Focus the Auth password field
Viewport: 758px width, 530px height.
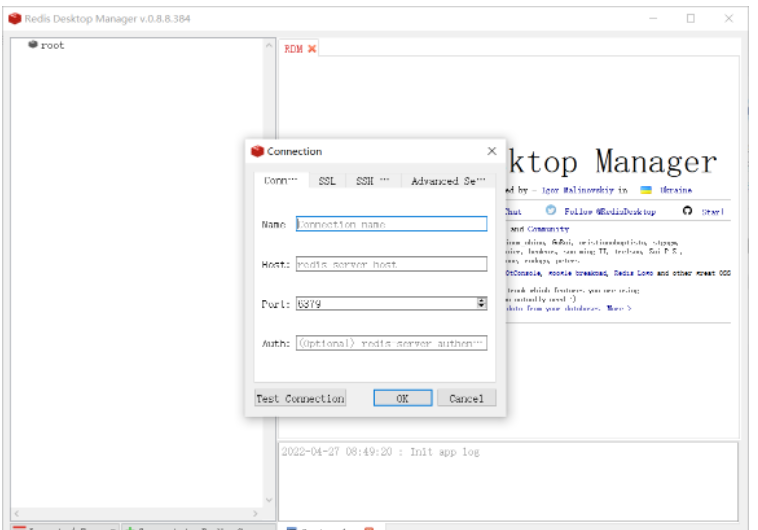[391, 343]
